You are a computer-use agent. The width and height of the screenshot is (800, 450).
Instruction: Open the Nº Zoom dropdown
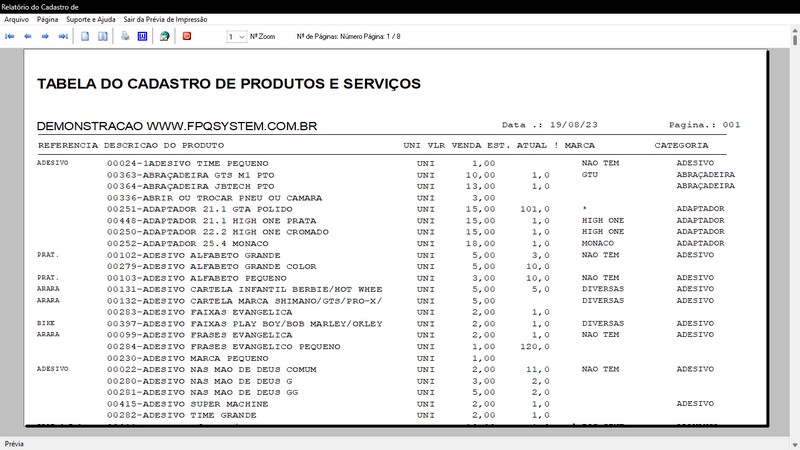click(237, 36)
